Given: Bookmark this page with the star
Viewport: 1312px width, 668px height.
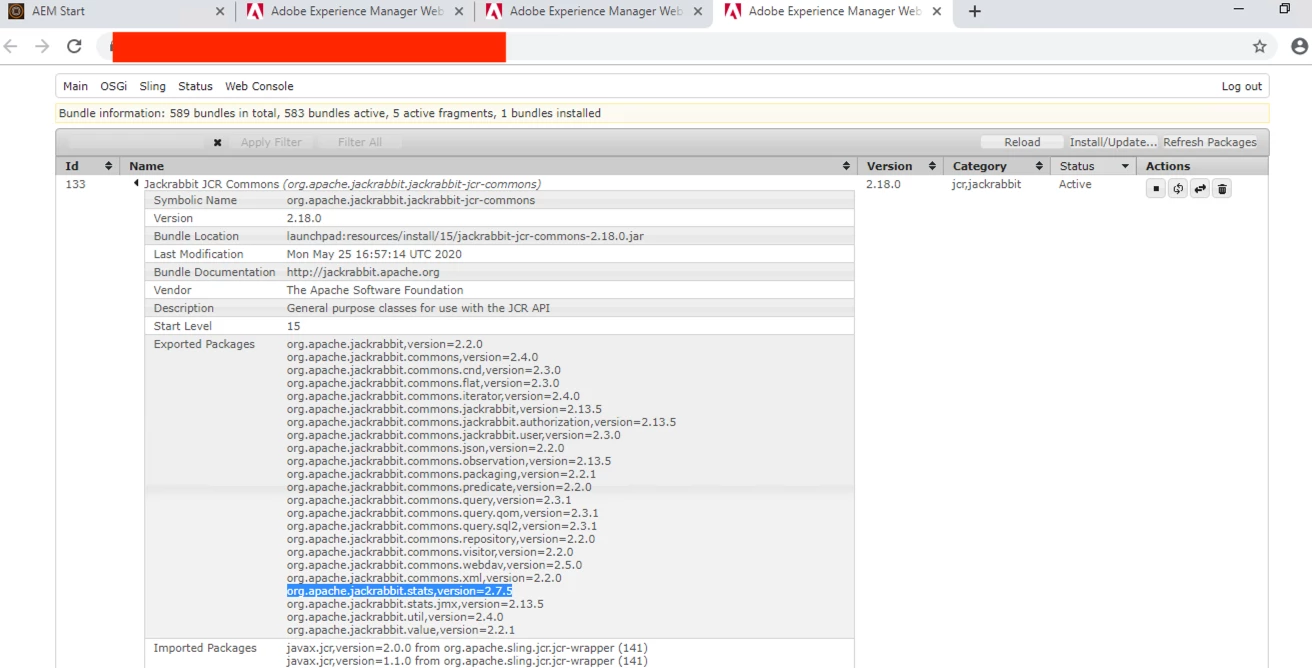Looking at the screenshot, I should coord(1260,46).
